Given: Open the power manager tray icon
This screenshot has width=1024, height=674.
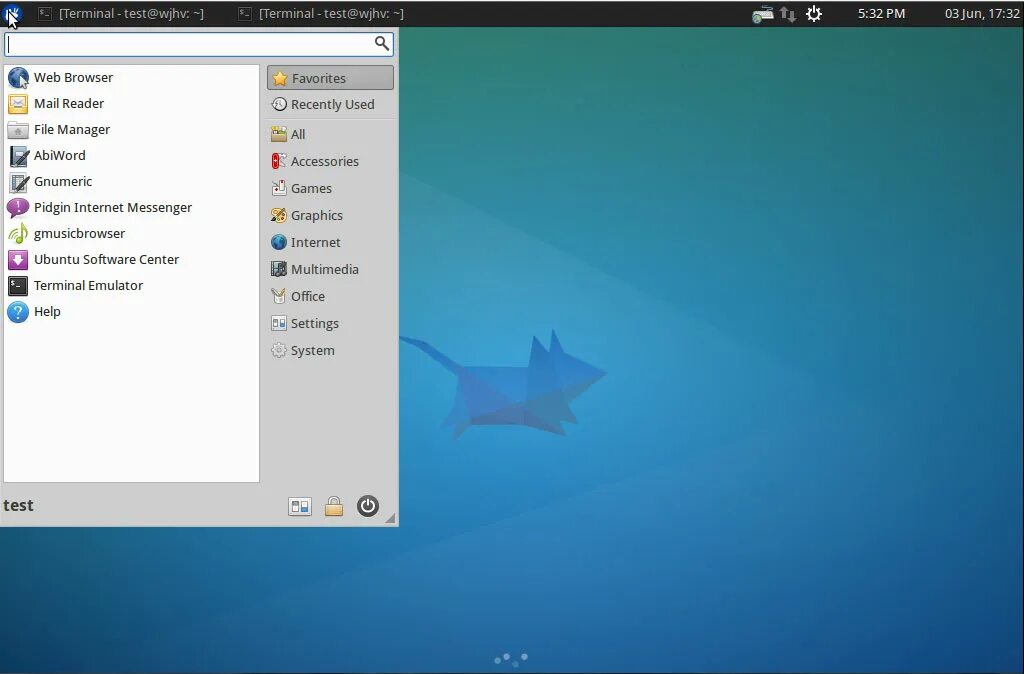Looking at the screenshot, I should [x=814, y=14].
